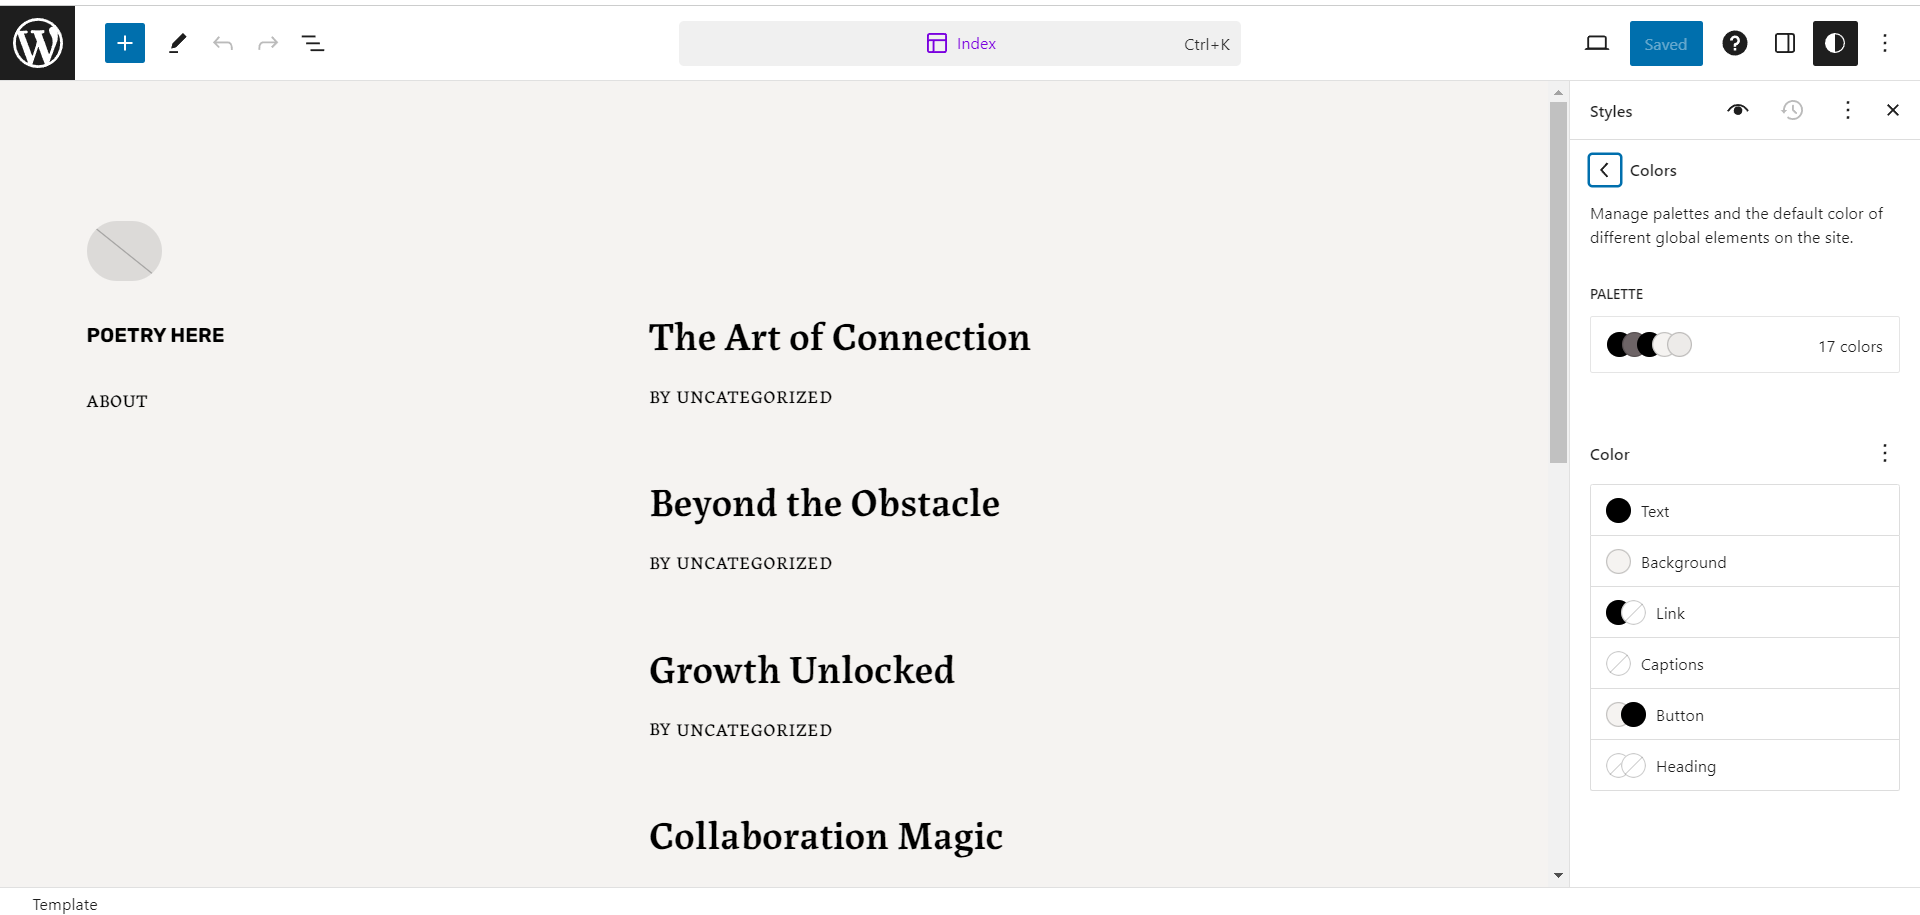Screen dimensions: 1920x915
Task: Click the Saved button
Action: tap(1666, 43)
